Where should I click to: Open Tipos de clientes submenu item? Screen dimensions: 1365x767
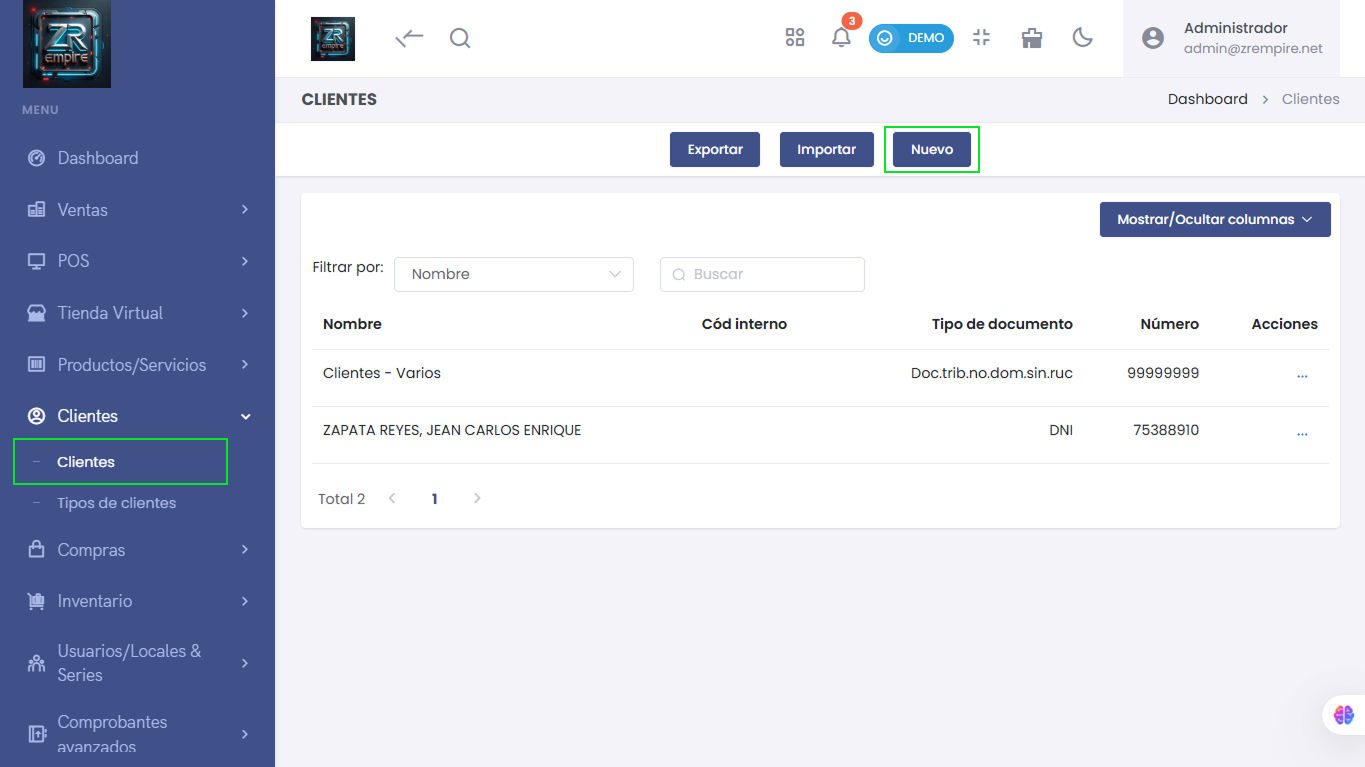116,503
